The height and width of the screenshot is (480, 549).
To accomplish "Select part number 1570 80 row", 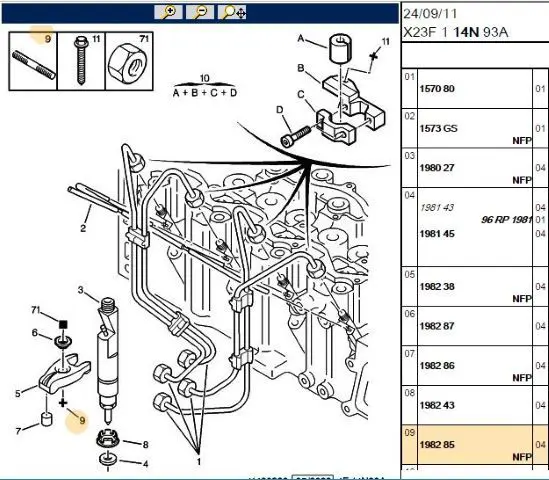I will coord(475,88).
